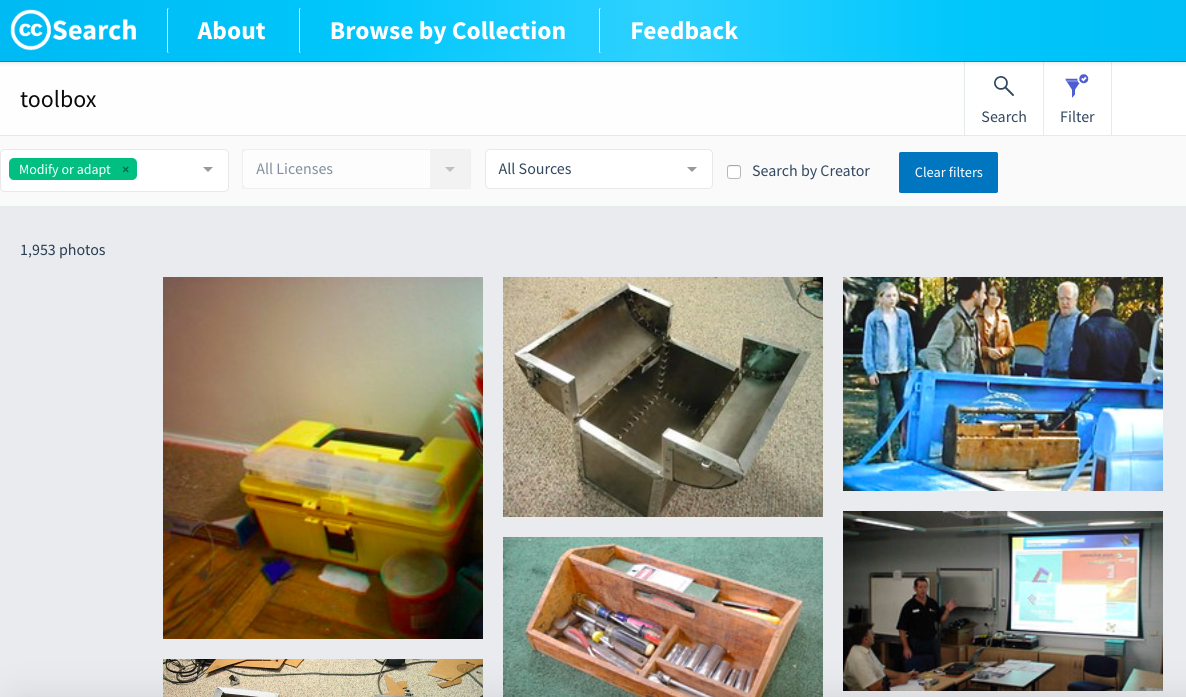Open the Feedback page
The height and width of the screenshot is (697, 1186).
click(684, 30)
